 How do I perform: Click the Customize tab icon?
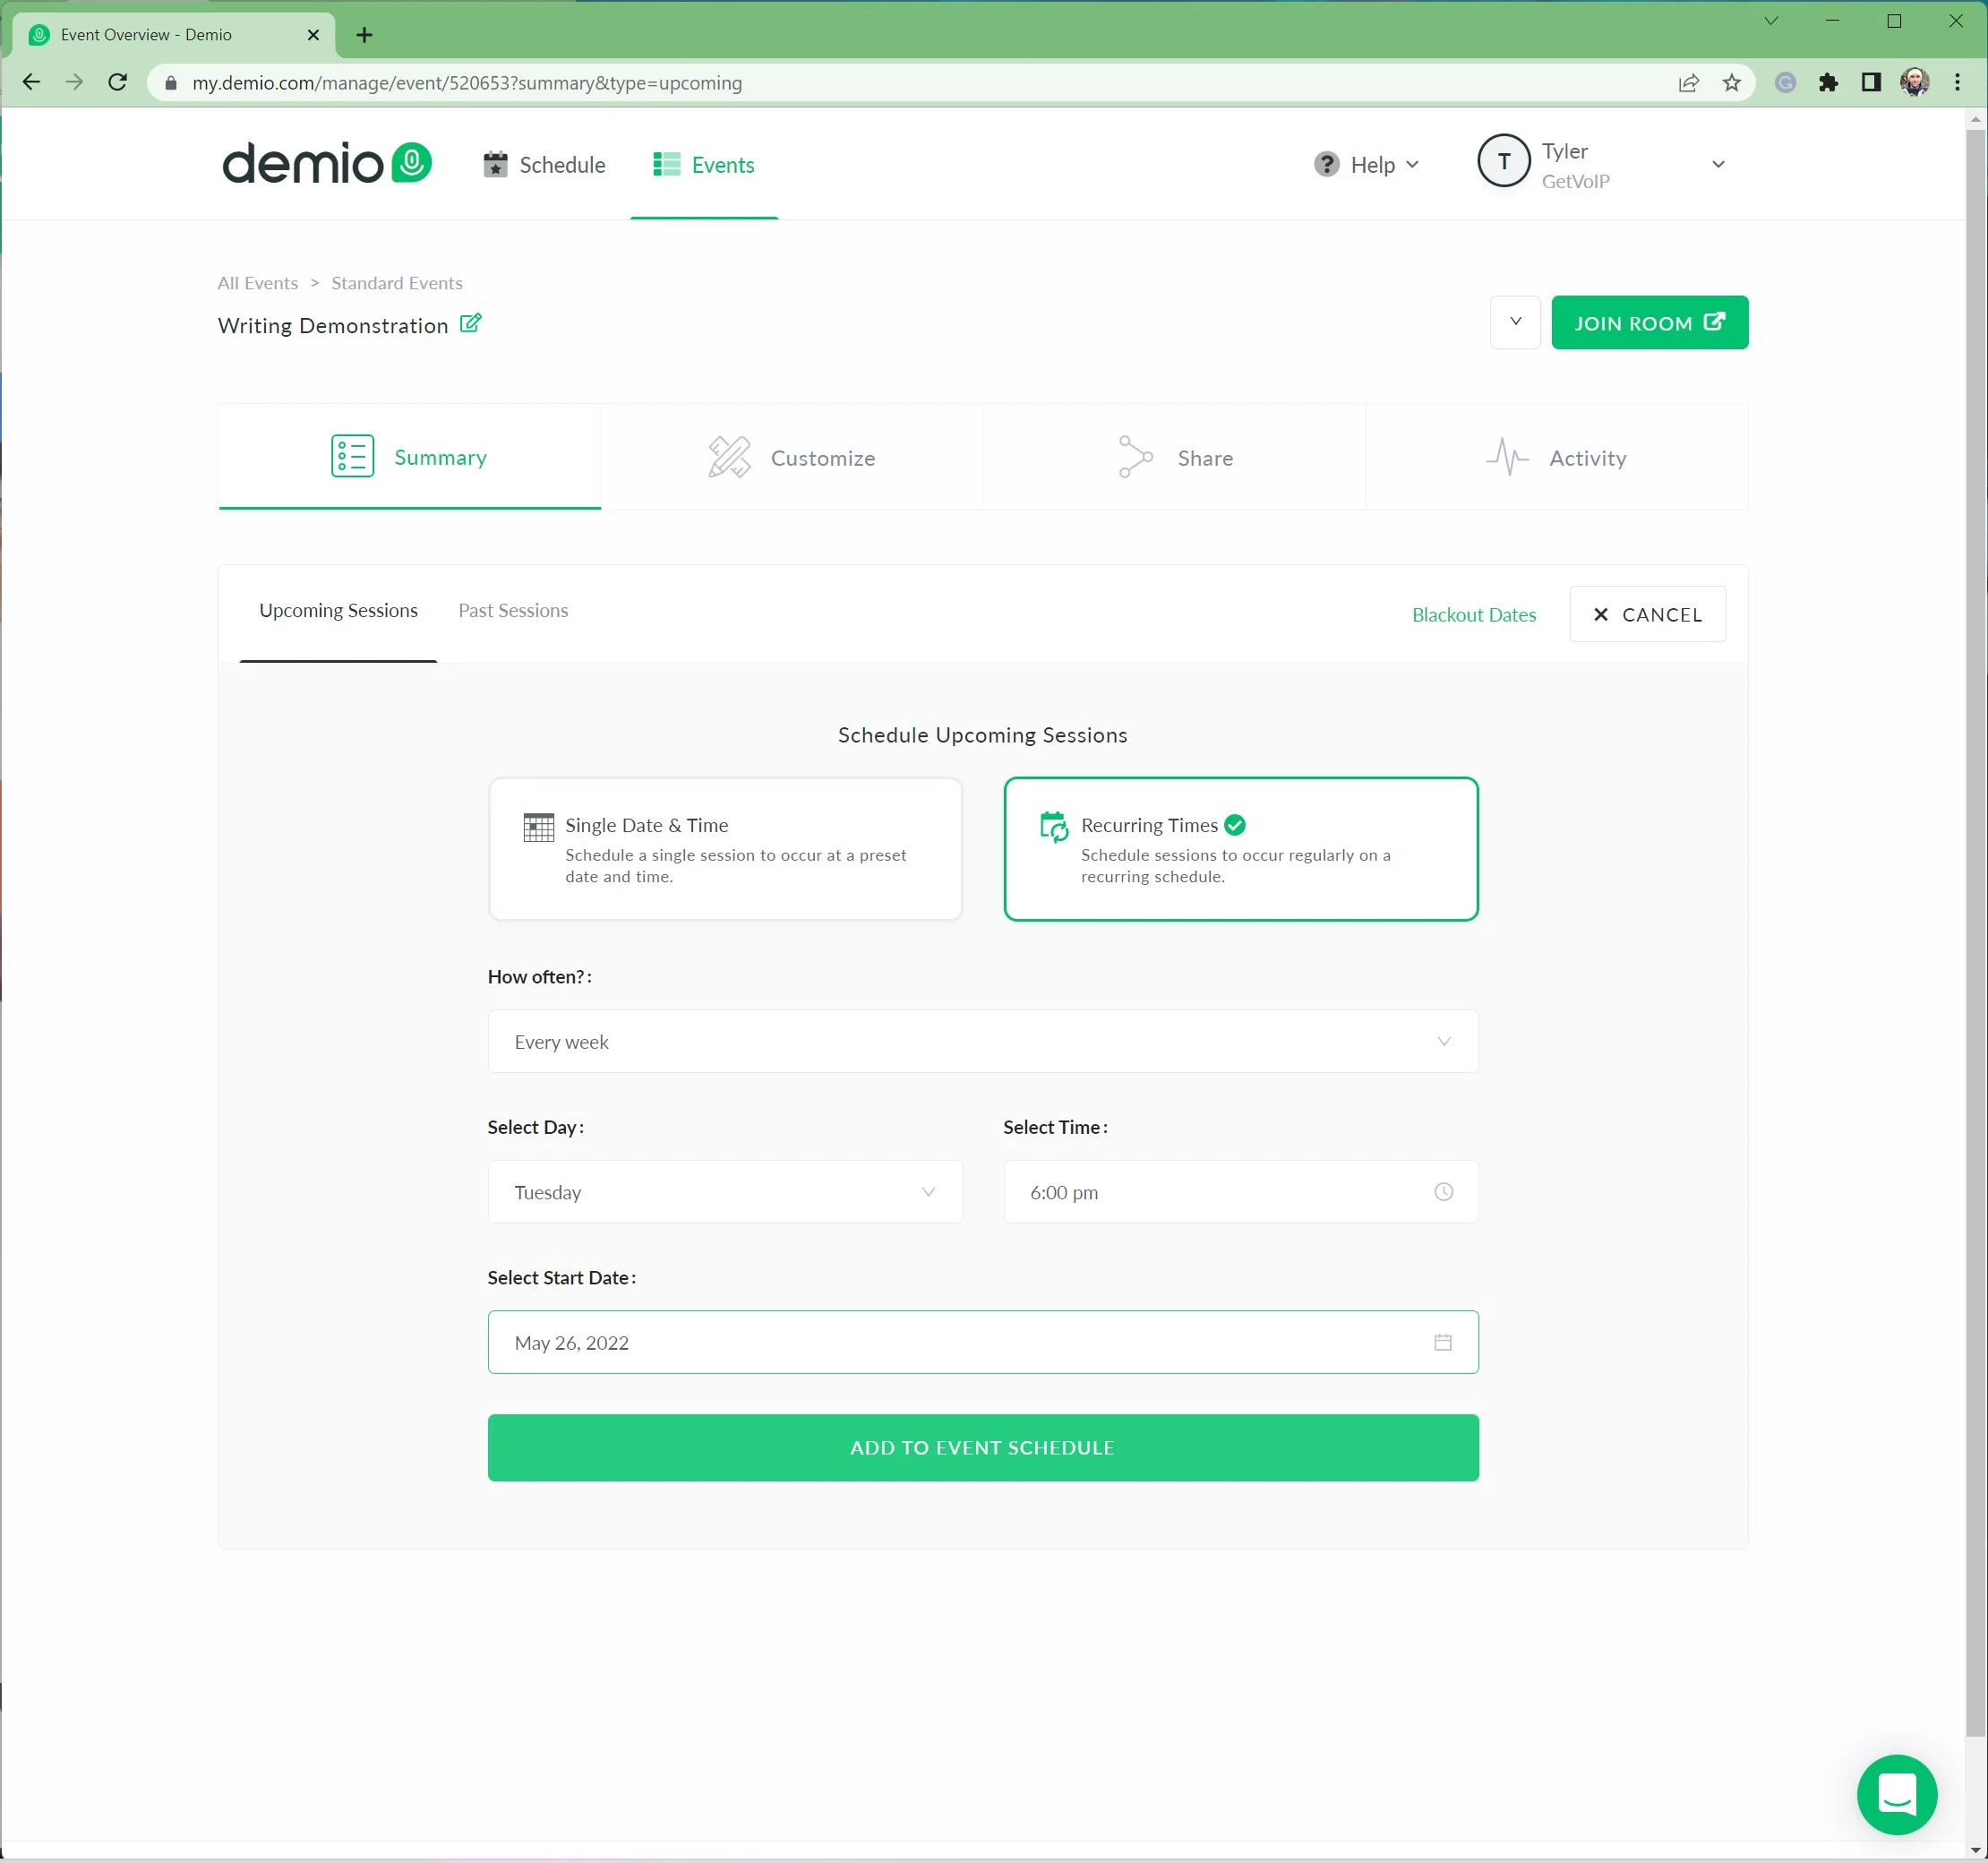730,457
